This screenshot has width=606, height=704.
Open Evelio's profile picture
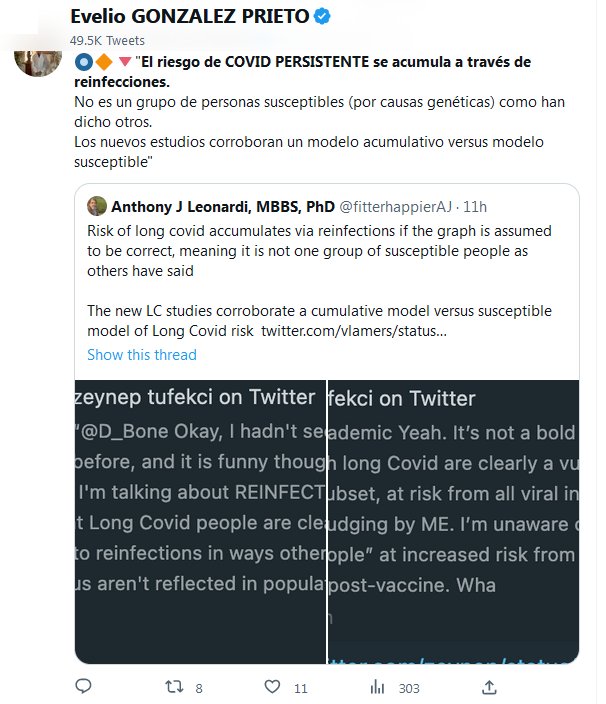pos(34,58)
